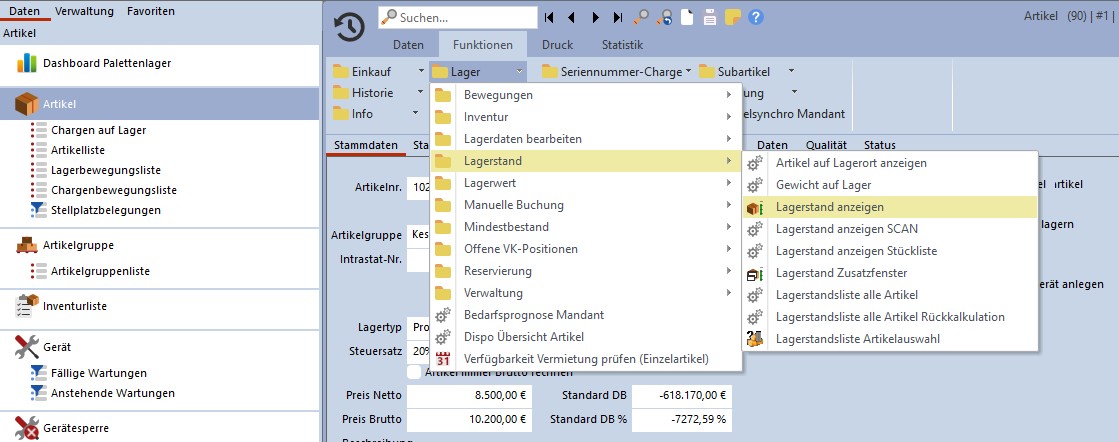1119x442 pixels.
Task: Click the Gerät wrench tools icon
Action: pos(26,347)
